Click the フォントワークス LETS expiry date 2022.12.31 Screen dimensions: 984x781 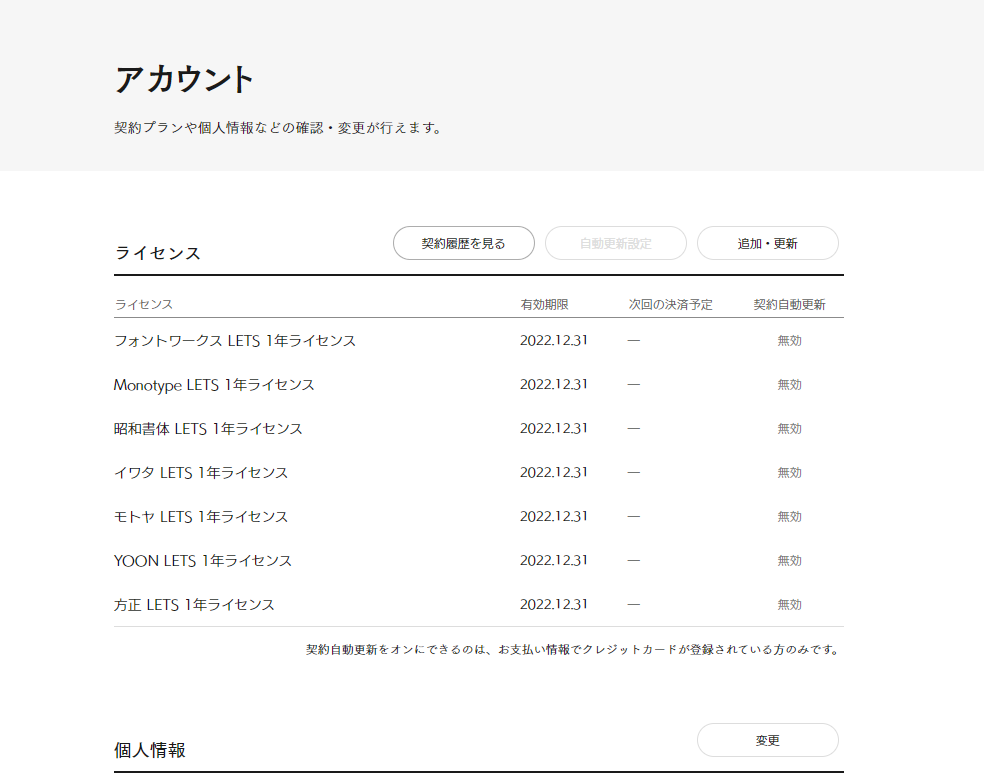click(x=554, y=341)
